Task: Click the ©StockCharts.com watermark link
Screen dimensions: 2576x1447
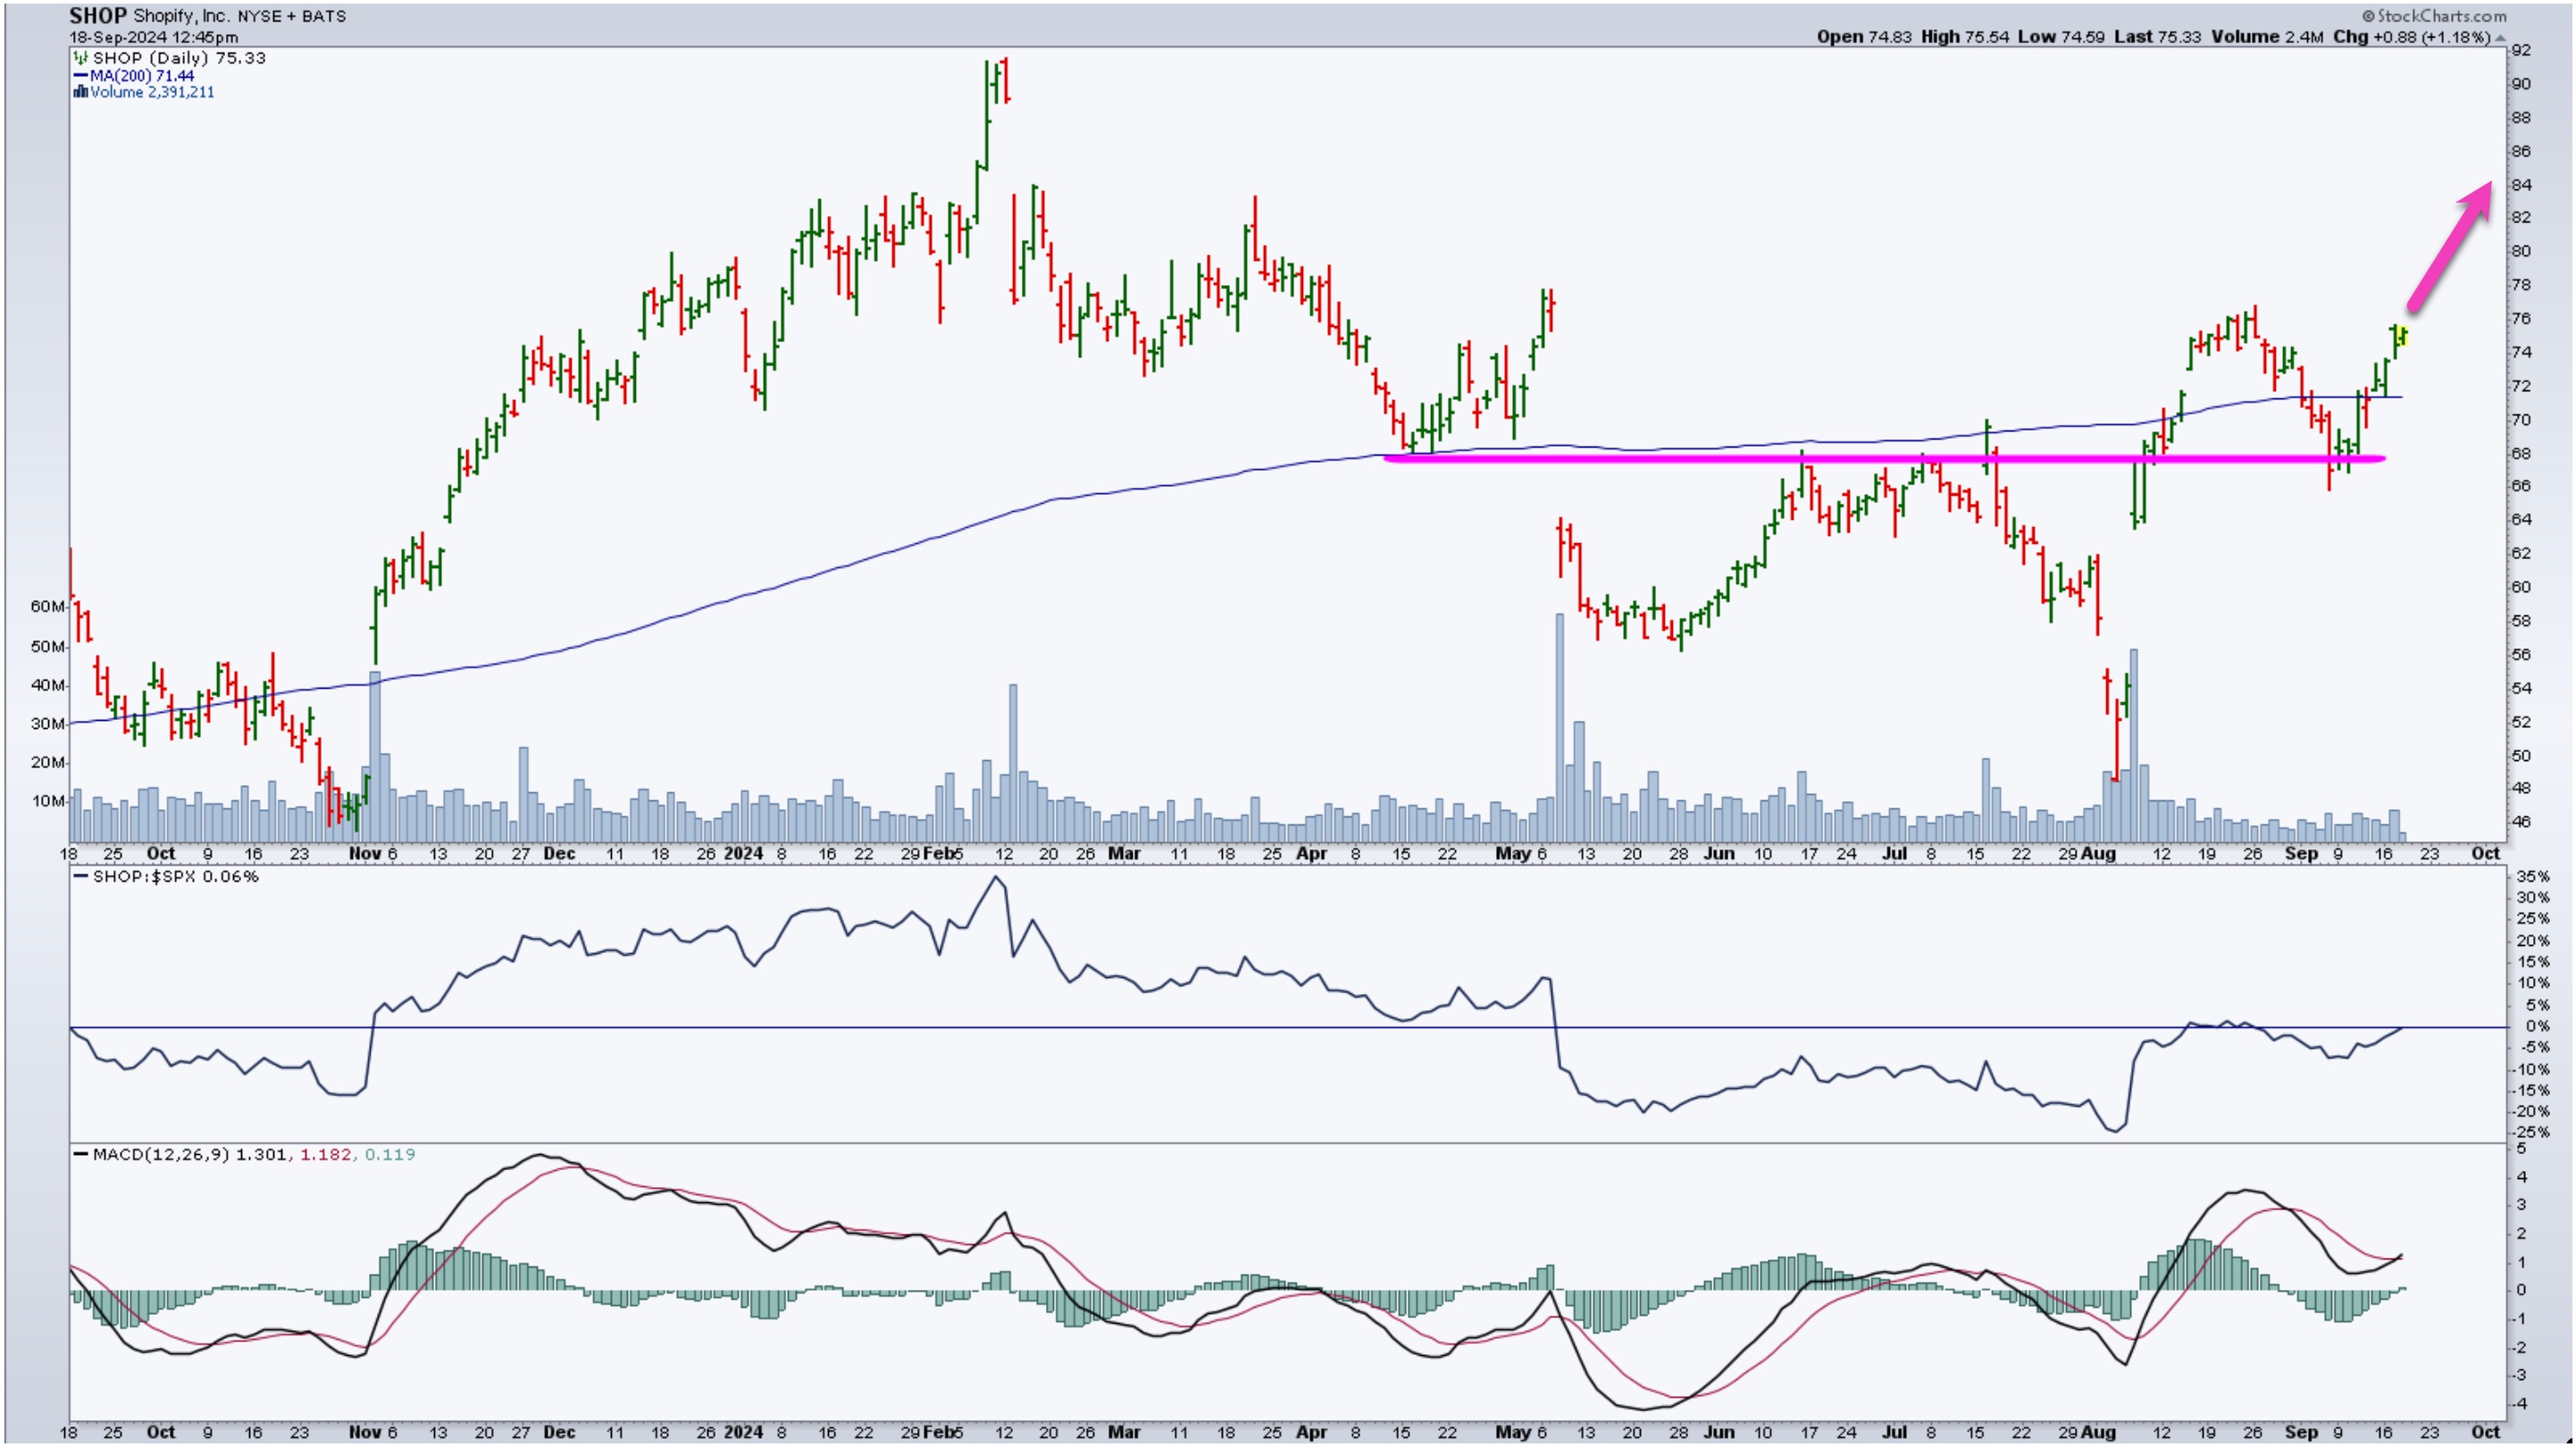Action: (x=2434, y=15)
